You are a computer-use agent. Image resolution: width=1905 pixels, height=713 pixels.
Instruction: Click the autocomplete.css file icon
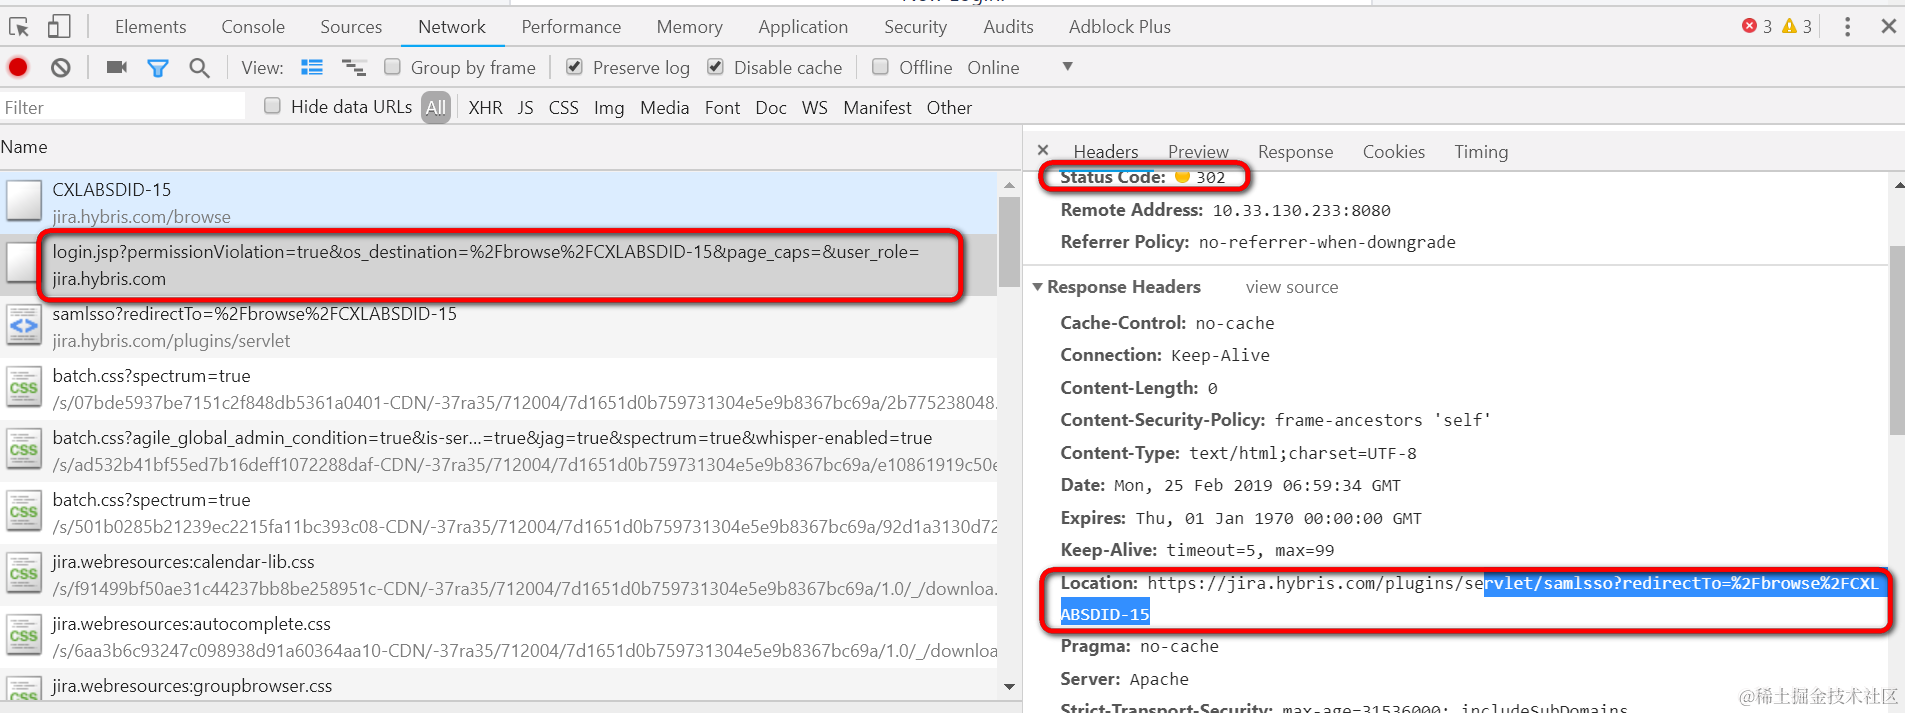pos(24,636)
